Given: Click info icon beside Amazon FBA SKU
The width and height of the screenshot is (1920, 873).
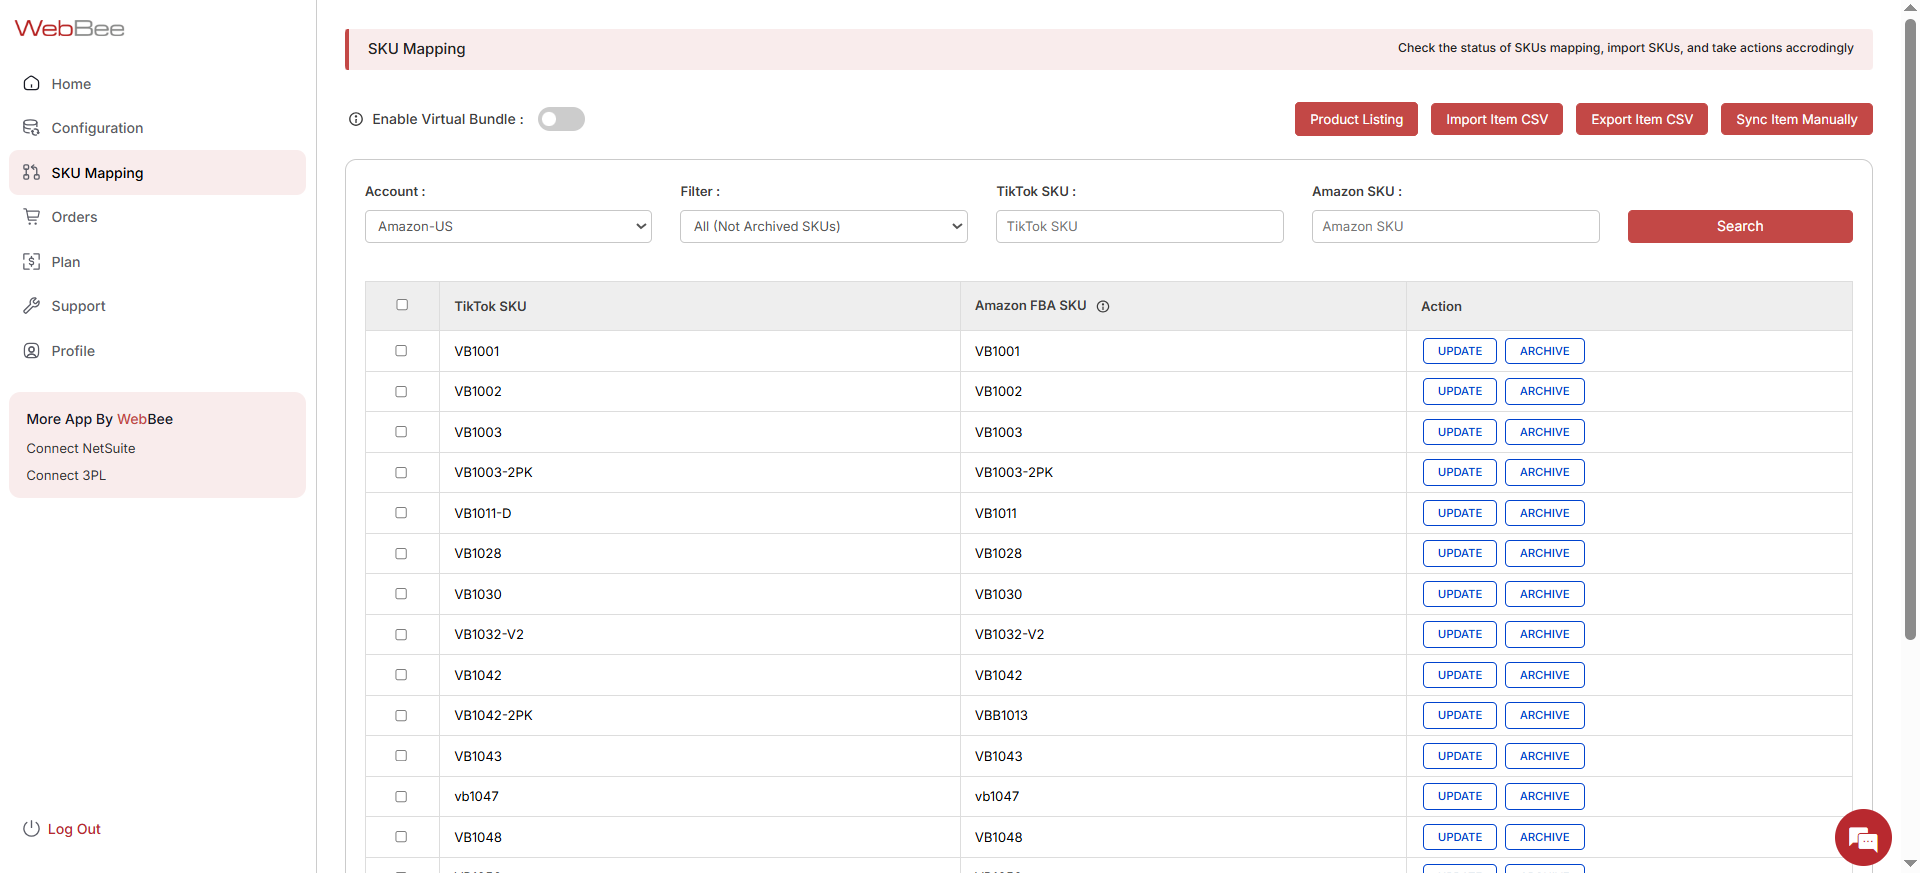Looking at the screenshot, I should (x=1103, y=307).
